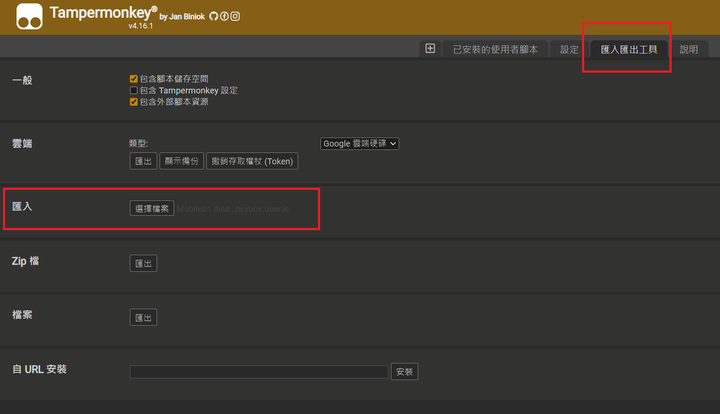Click the 顯示備份 button

(x=181, y=161)
